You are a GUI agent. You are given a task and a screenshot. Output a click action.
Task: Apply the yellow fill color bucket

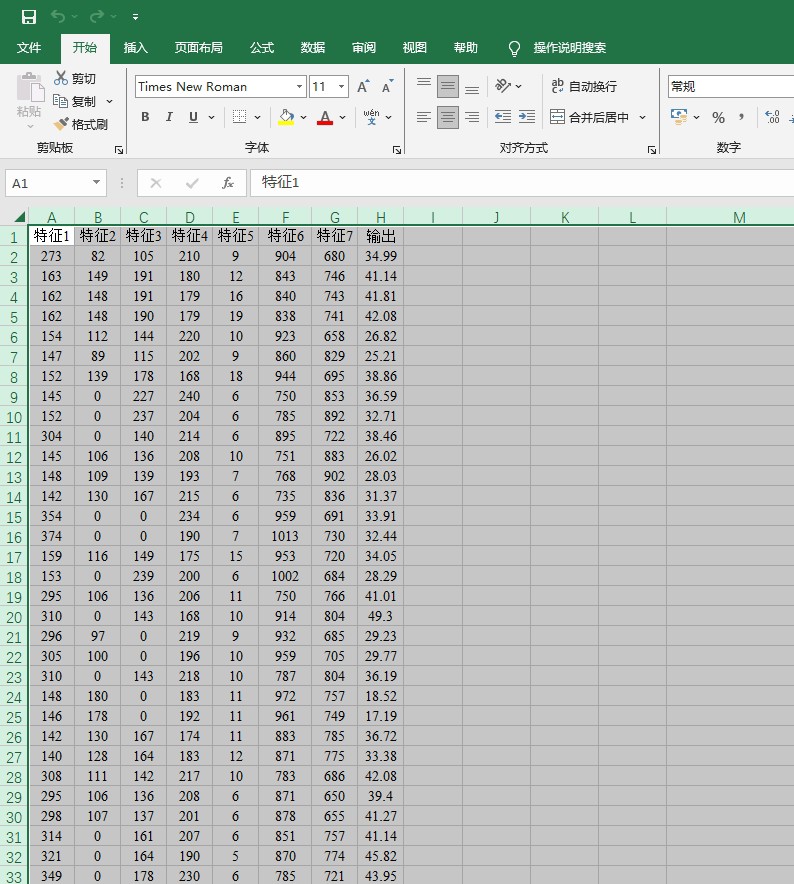pos(286,117)
